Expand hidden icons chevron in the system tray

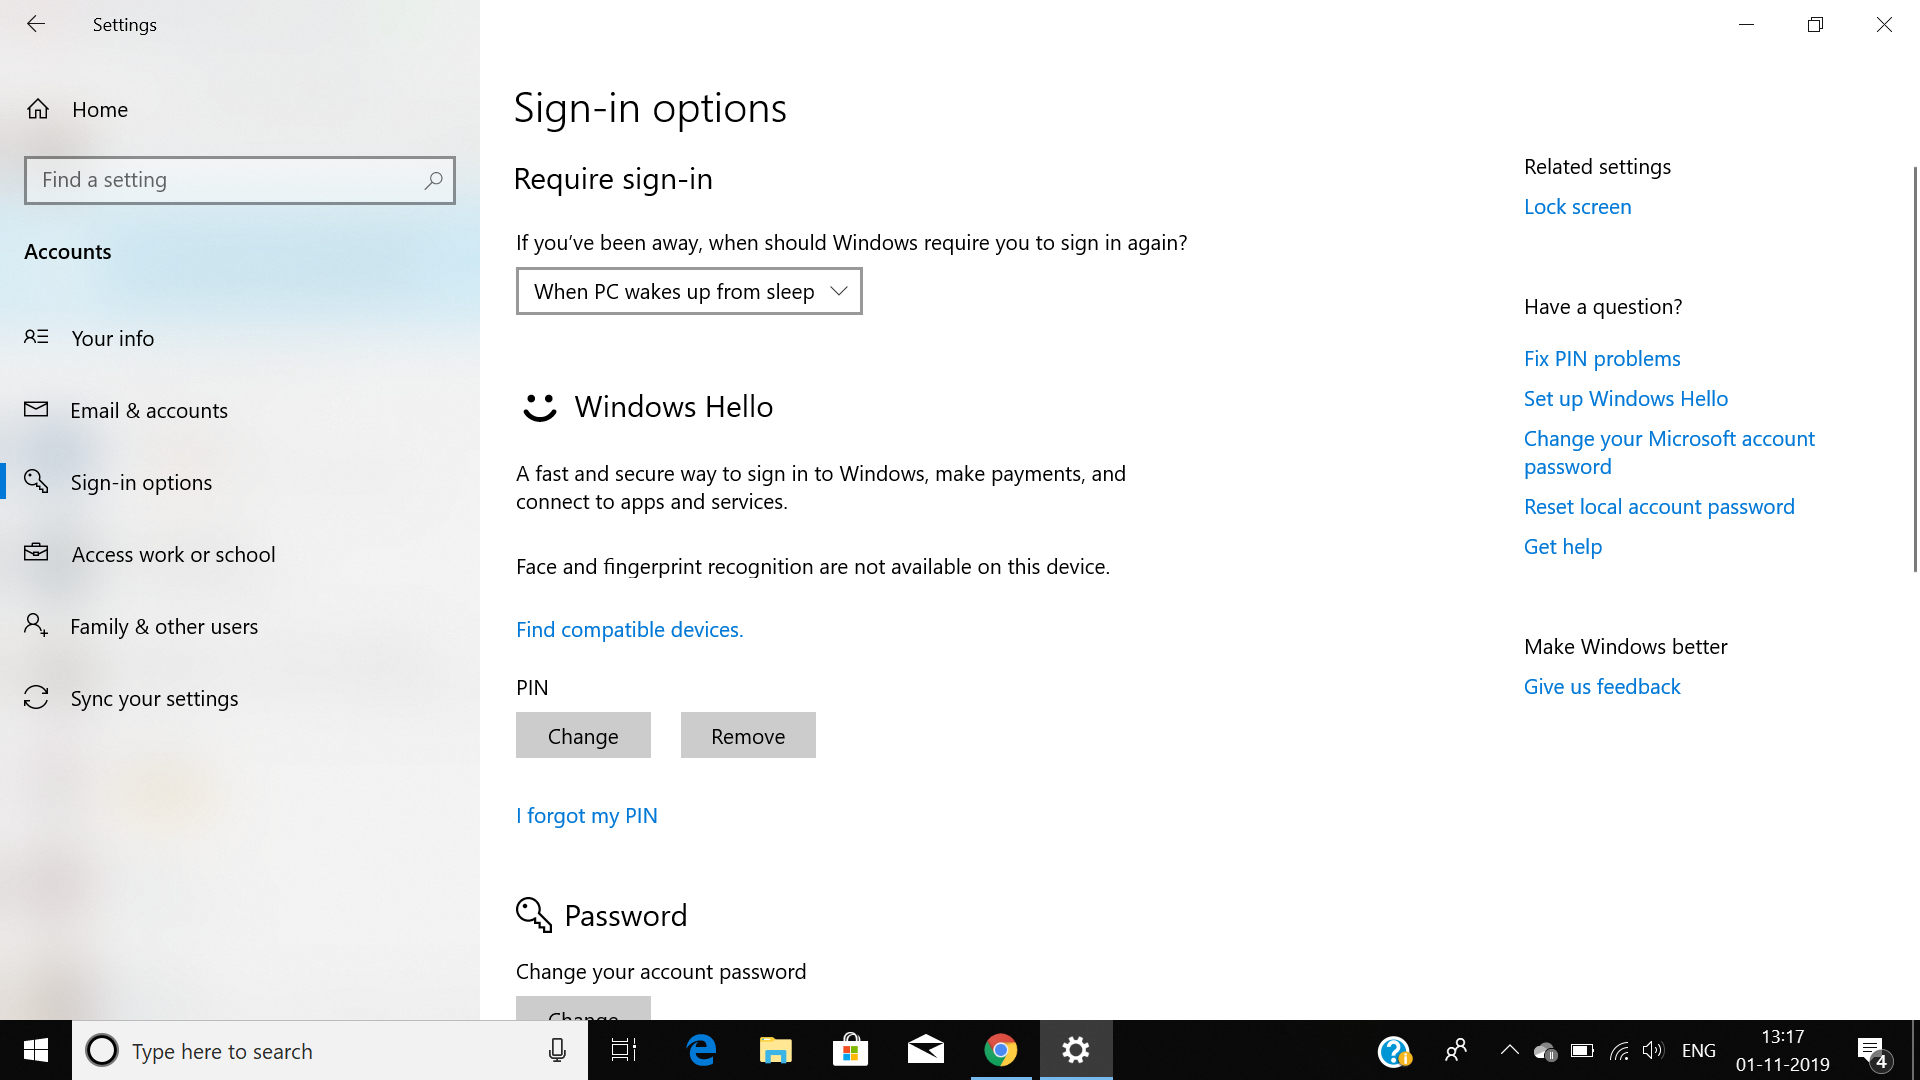(x=1509, y=1050)
